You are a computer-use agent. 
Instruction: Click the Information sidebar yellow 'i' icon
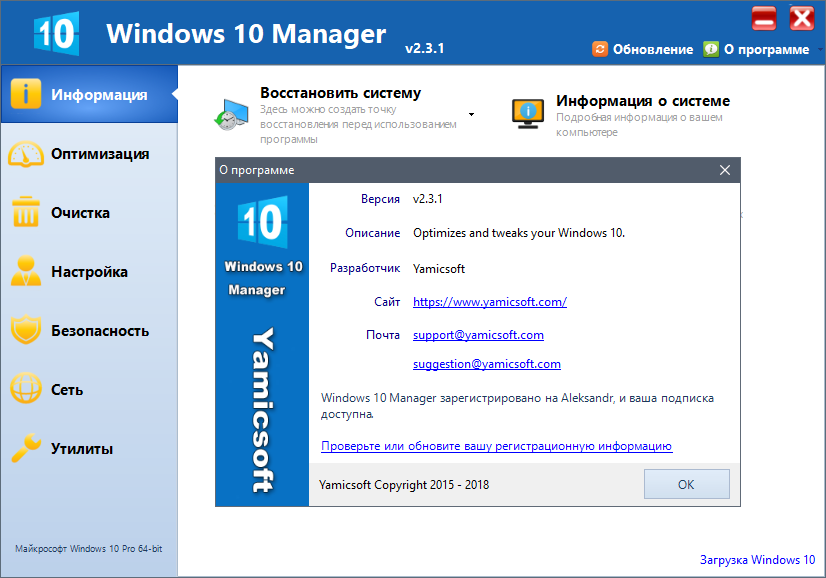(x=25, y=94)
